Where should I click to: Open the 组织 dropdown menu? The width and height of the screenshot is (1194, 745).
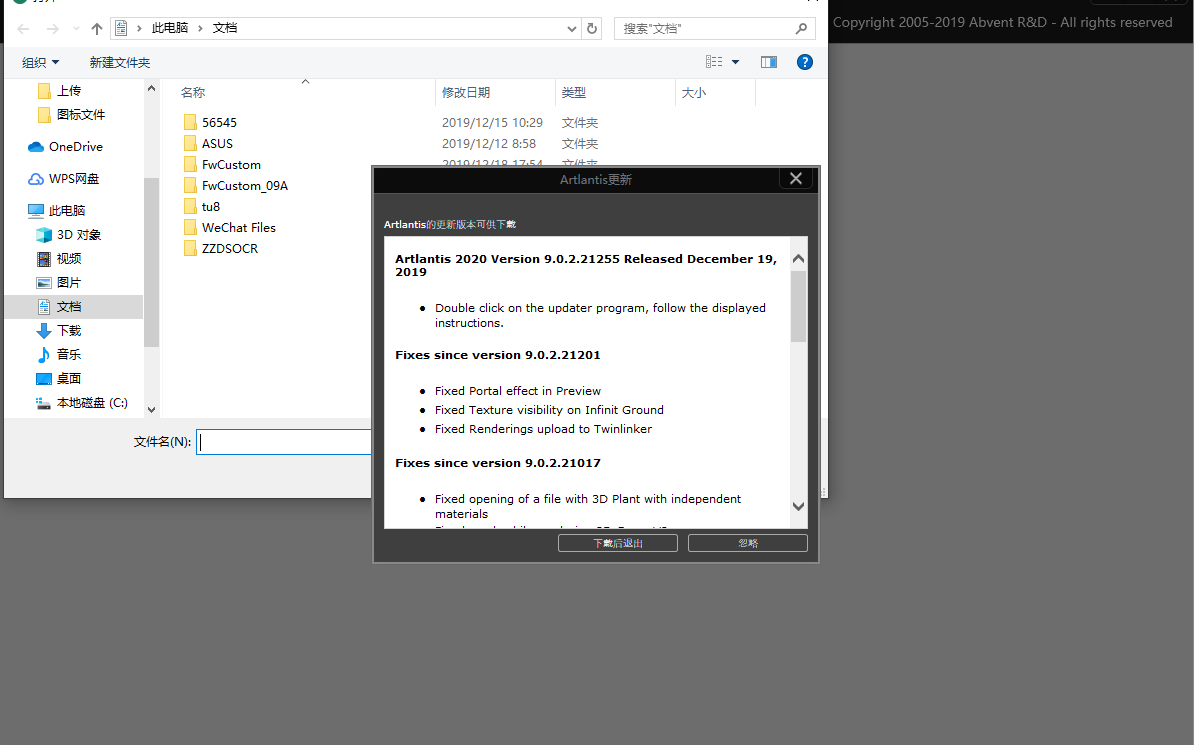41,62
